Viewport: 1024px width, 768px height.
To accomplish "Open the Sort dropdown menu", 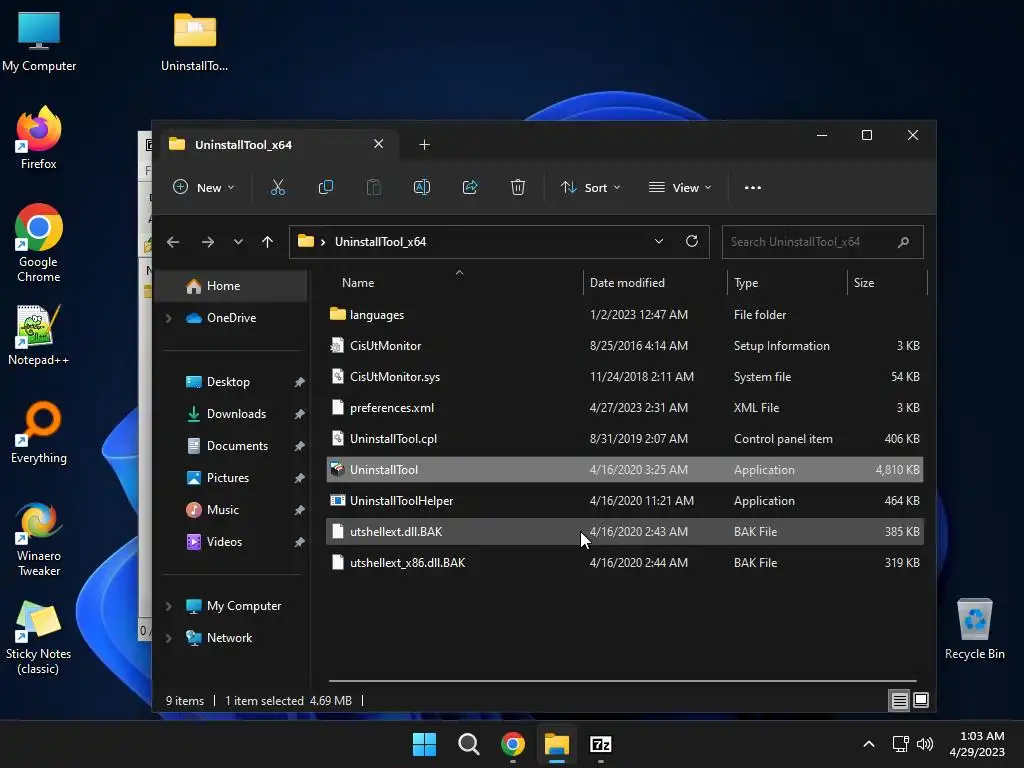I will pos(590,187).
